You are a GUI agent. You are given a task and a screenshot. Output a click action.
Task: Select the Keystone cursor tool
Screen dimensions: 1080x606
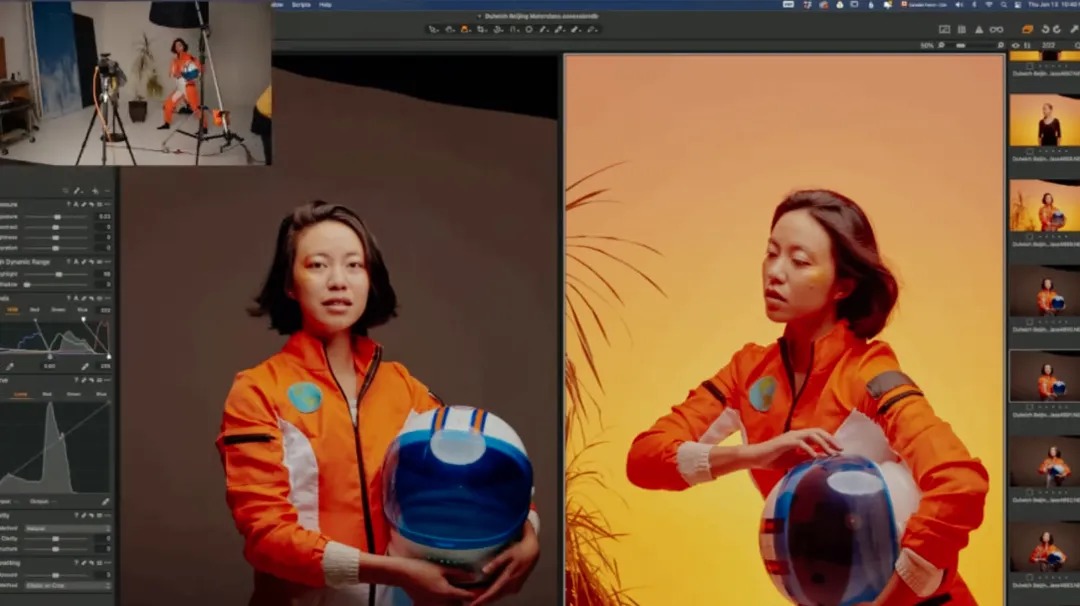513,30
